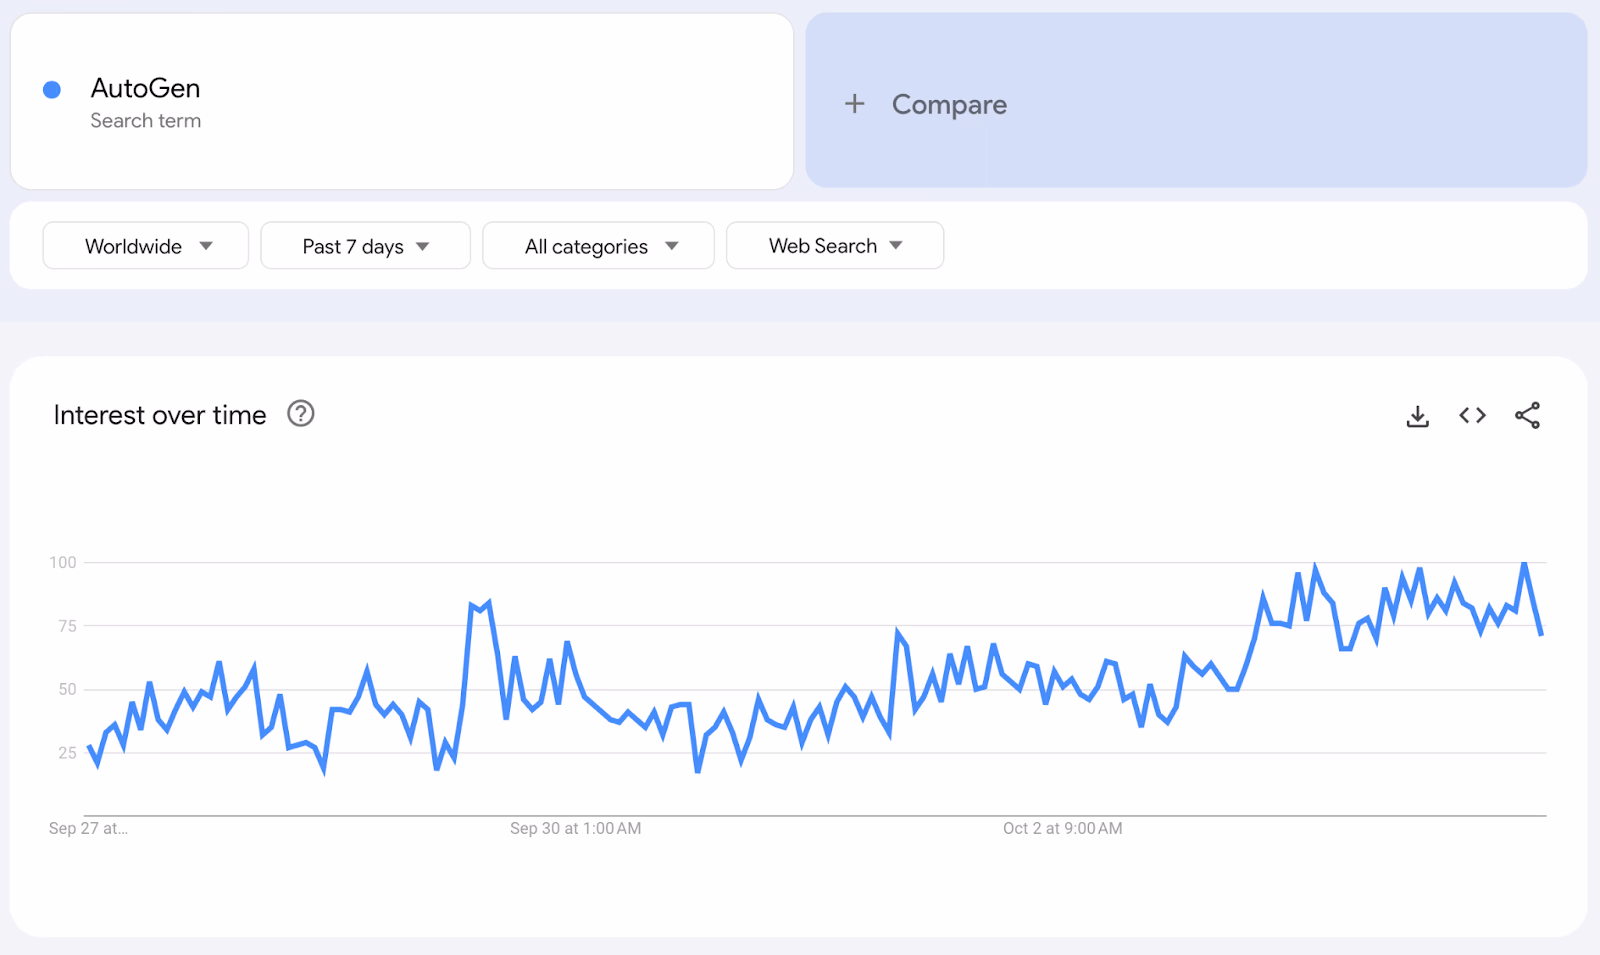Open the embed code icon
Viewport: 1600px width, 955px height.
click(x=1472, y=415)
